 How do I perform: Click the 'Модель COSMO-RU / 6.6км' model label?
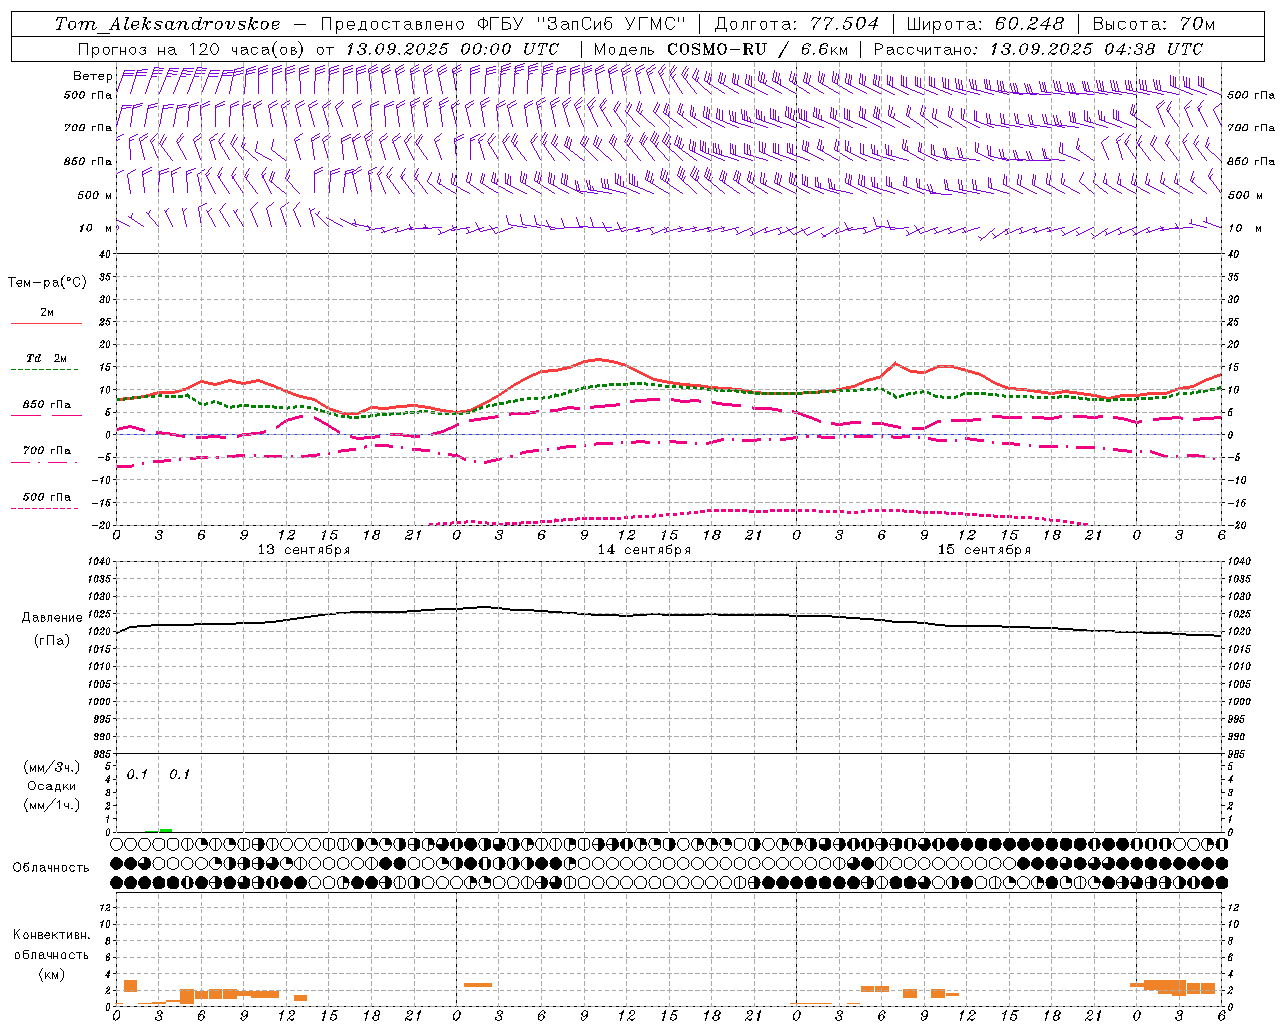pos(721,49)
